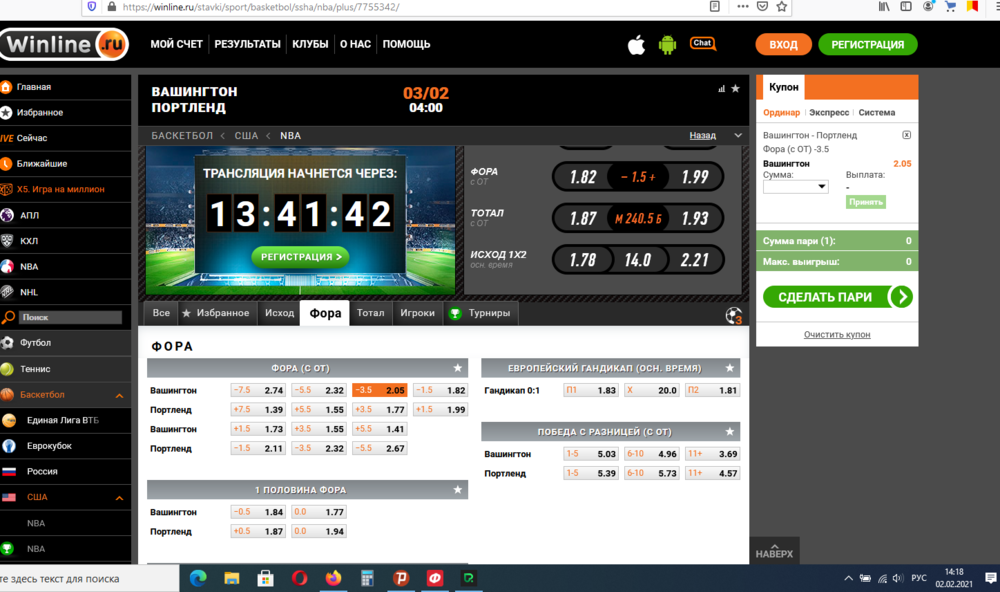The height and width of the screenshot is (592, 1000).
Task: Select Система bet type in coupon
Action: pos(877,112)
